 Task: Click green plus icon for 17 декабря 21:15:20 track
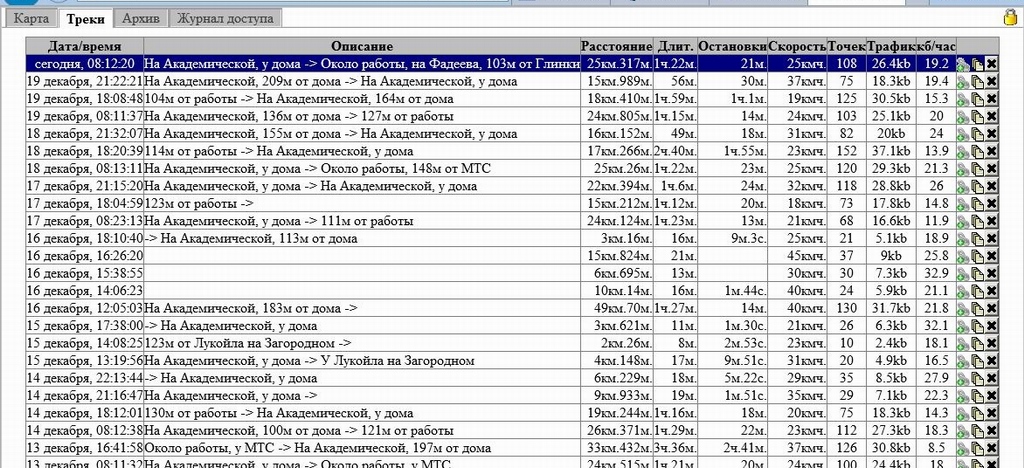pyautogui.click(x=962, y=186)
